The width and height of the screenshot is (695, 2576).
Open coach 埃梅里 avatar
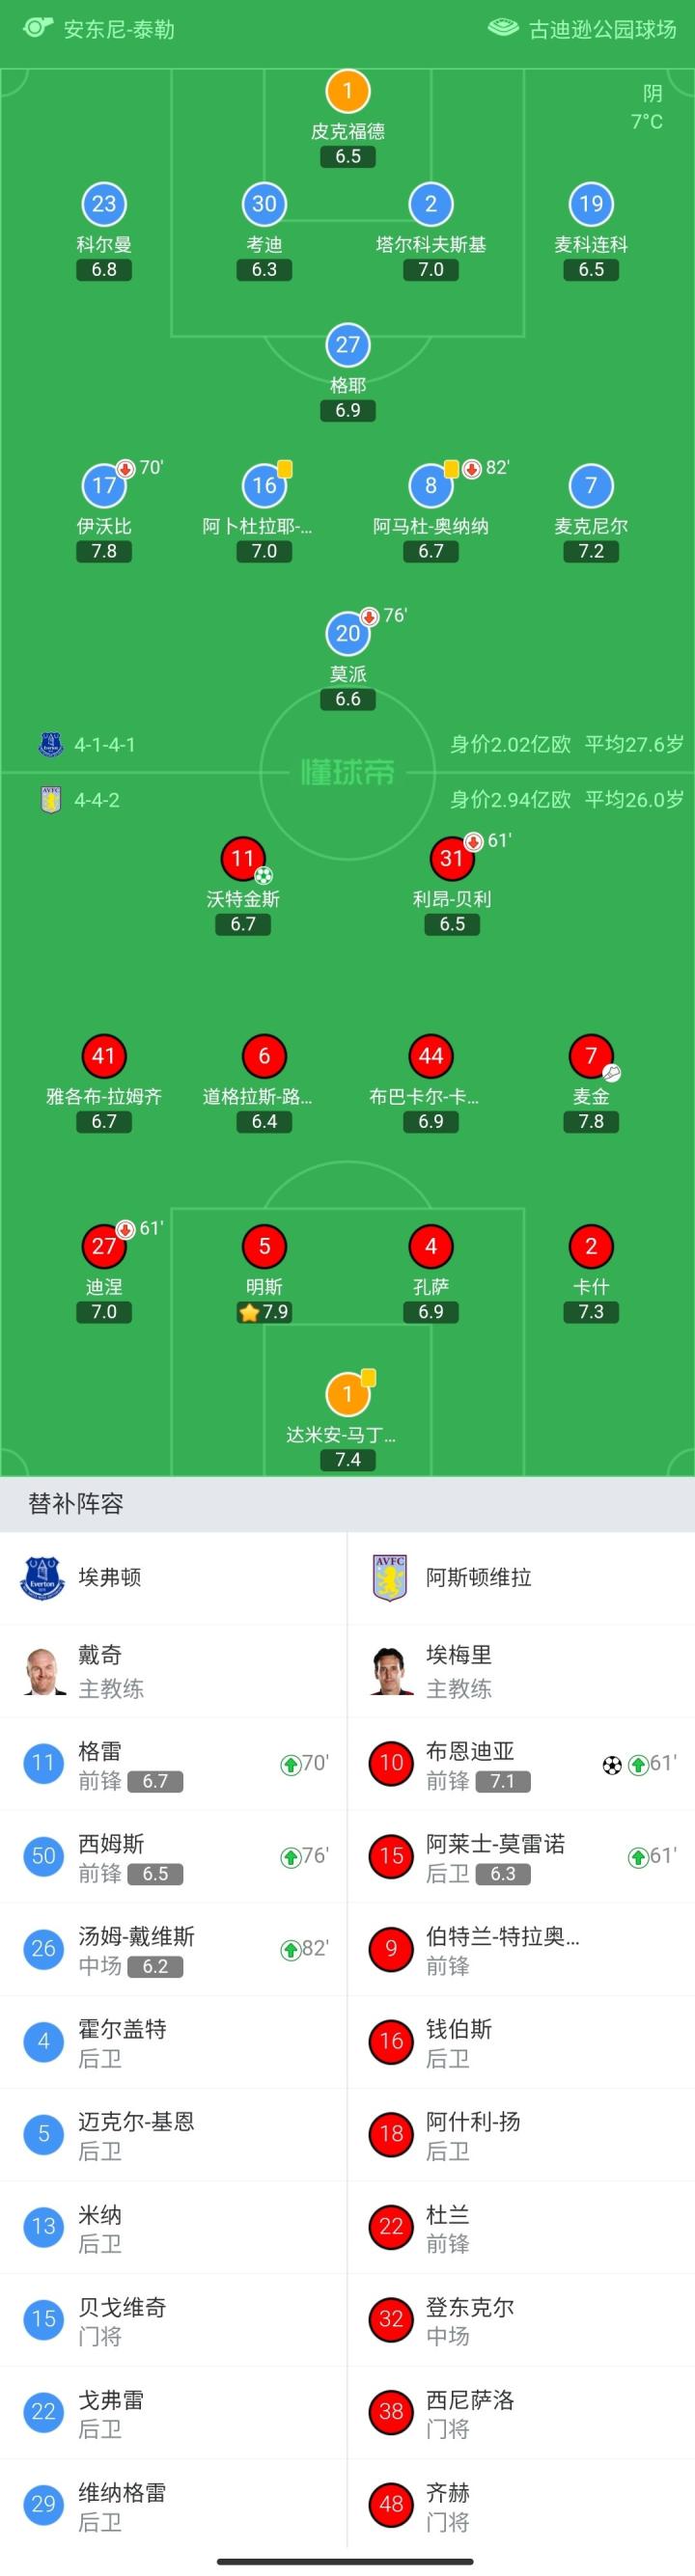coord(391,1672)
